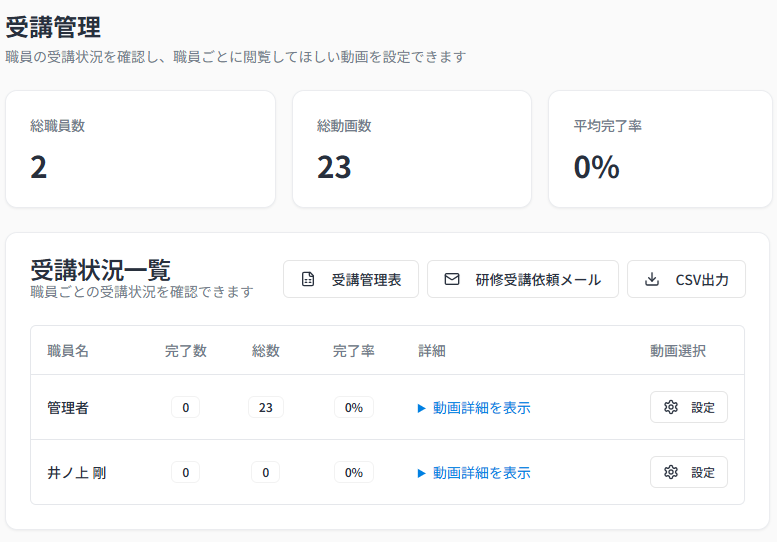The image size is (777, 542).
Task: Select the 総職員数 summary card
Action: coord(140,149)
